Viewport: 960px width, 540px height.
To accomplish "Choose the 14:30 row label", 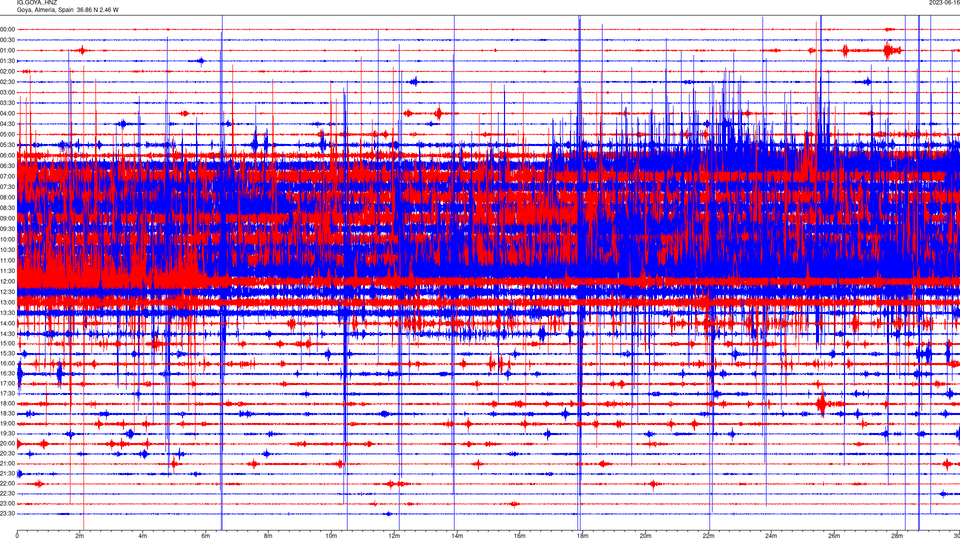I will tap(7, 334).
